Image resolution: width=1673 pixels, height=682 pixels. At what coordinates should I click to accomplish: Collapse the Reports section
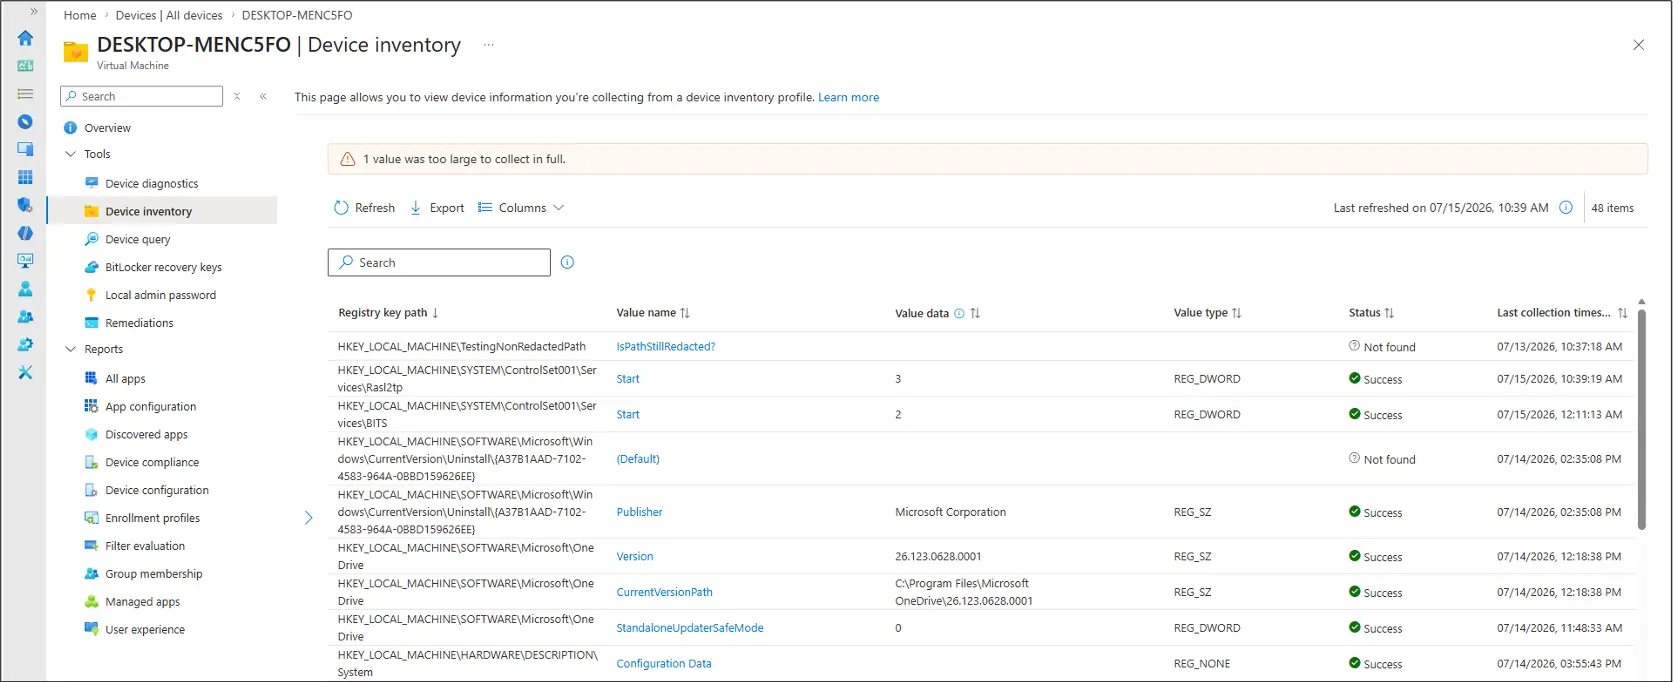(71, 349)
